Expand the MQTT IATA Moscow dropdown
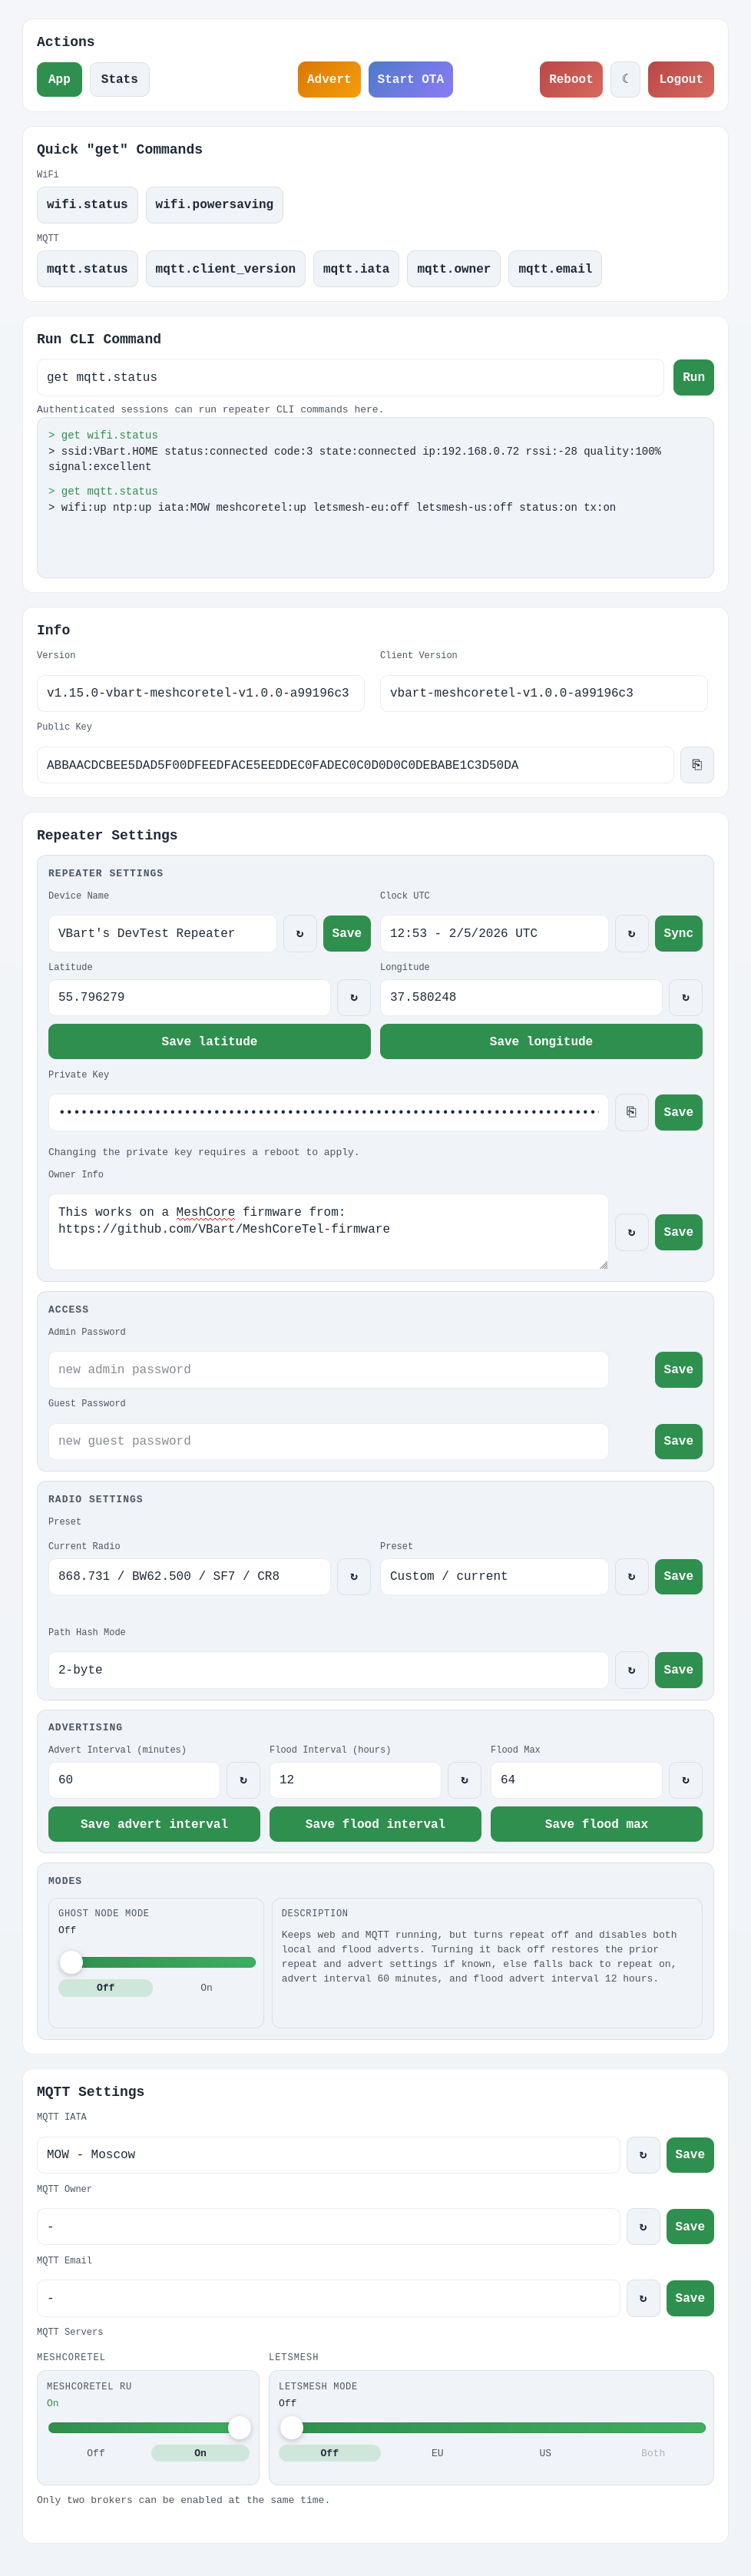Image resolution: width=751 pixels, height=2576 pixels. 328,2155
